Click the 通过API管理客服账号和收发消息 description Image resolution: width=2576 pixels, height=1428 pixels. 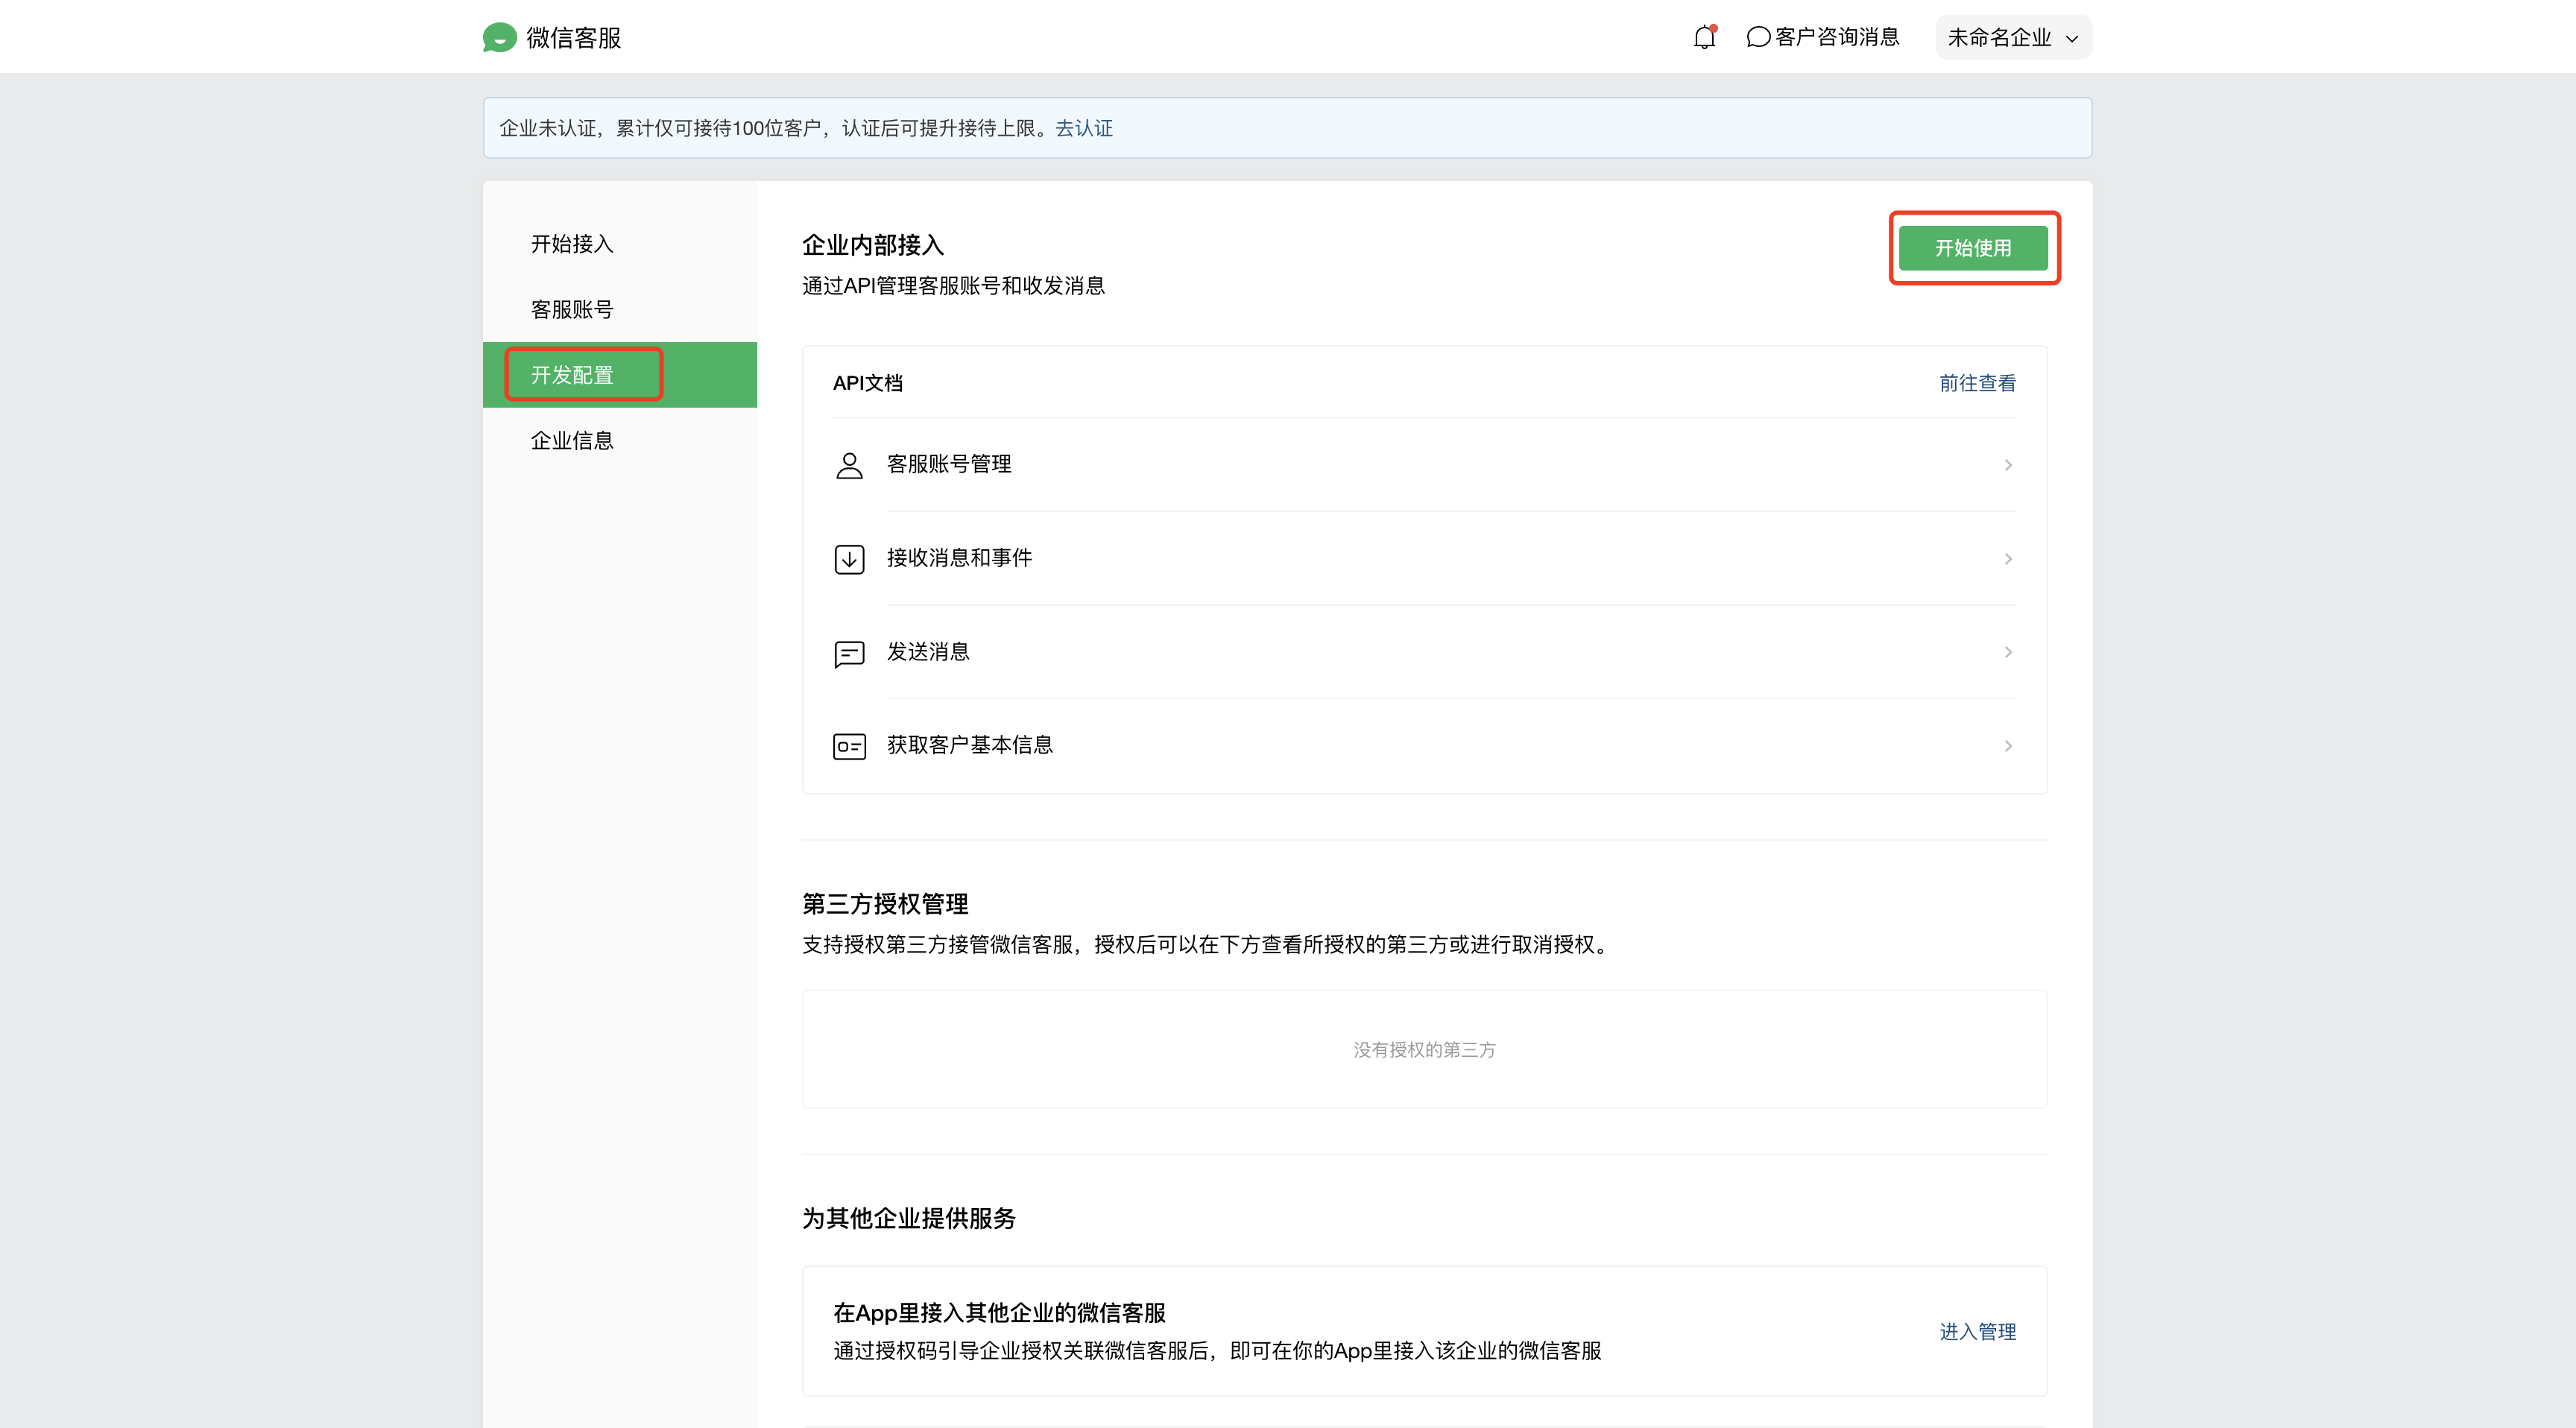(x=953, y=286)
